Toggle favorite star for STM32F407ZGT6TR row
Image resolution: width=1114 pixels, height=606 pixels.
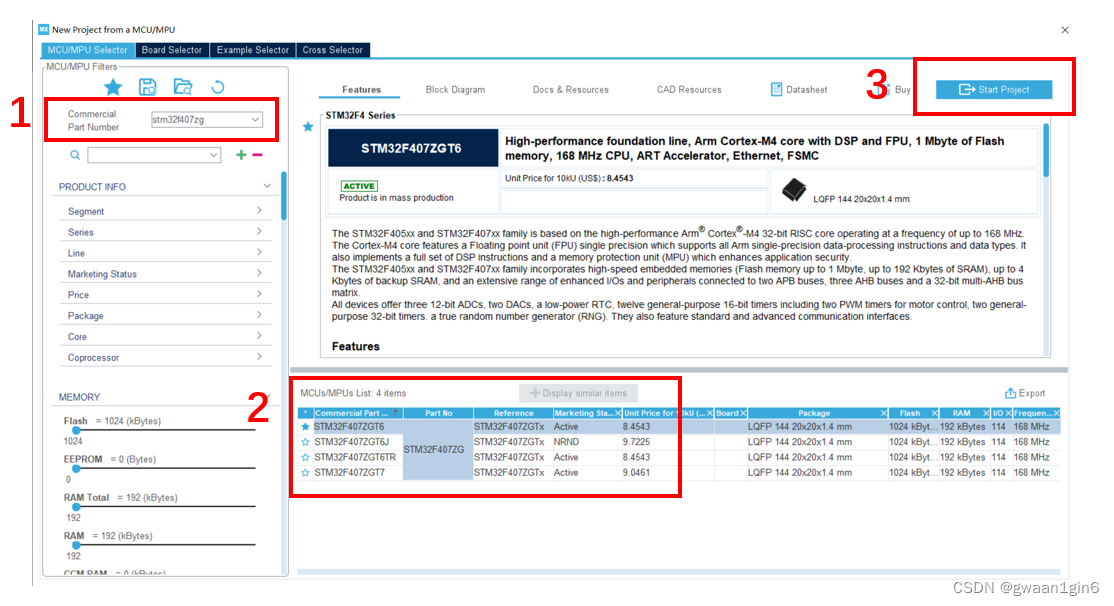(305, 458)
